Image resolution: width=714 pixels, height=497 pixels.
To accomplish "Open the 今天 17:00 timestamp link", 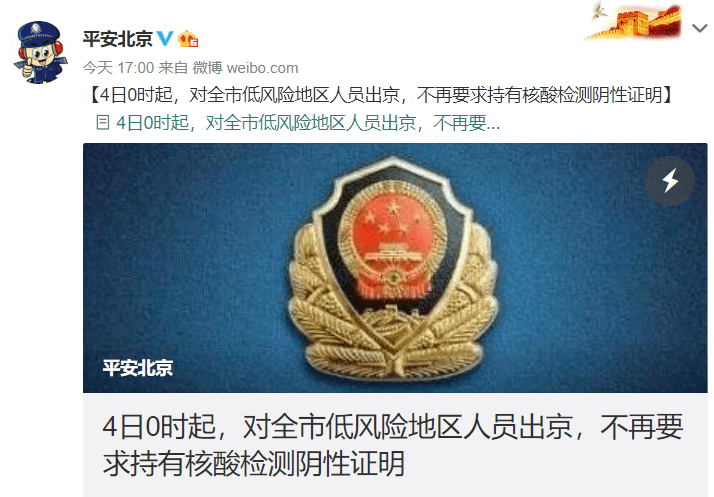I will (118, 68).
